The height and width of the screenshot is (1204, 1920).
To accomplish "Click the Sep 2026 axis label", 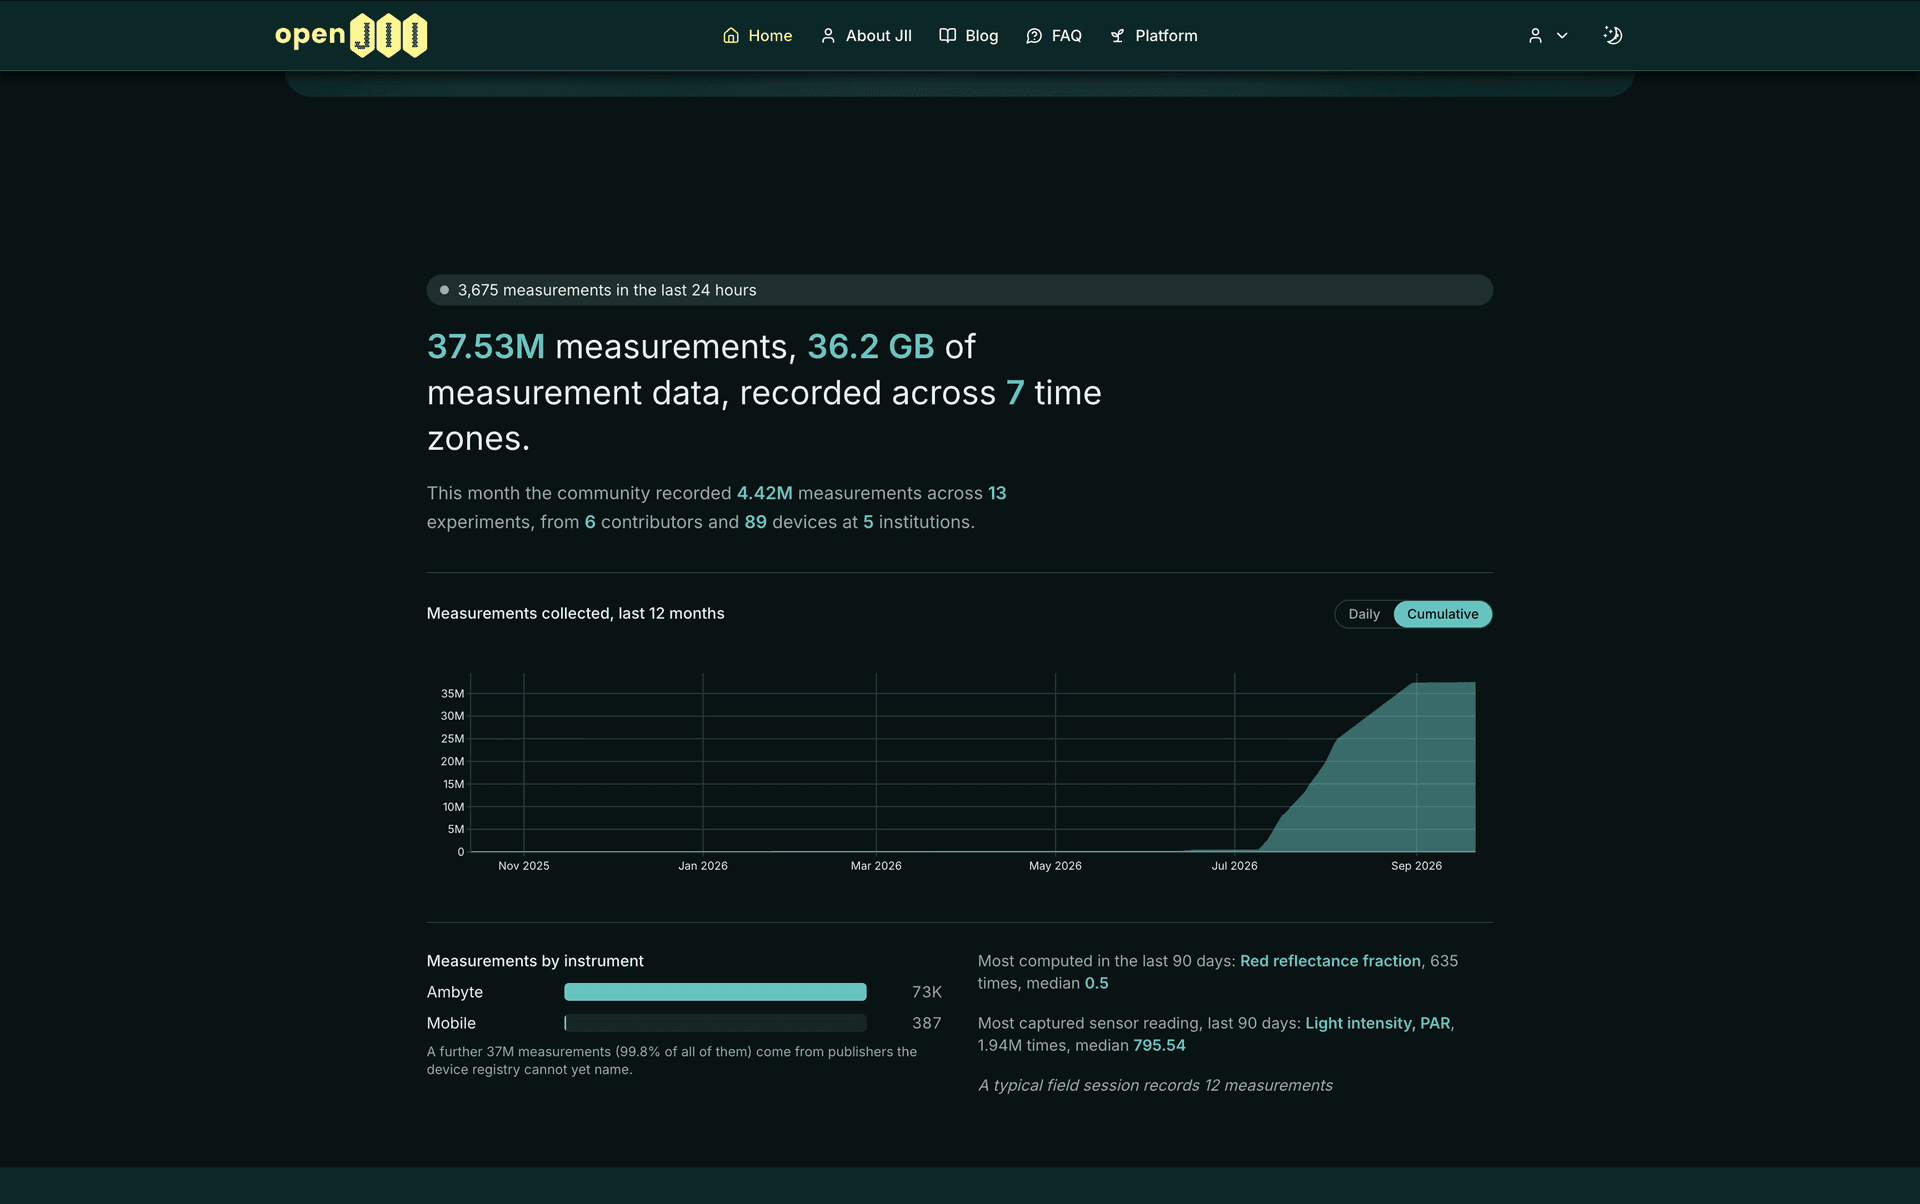I will [x=1416, y=866].
